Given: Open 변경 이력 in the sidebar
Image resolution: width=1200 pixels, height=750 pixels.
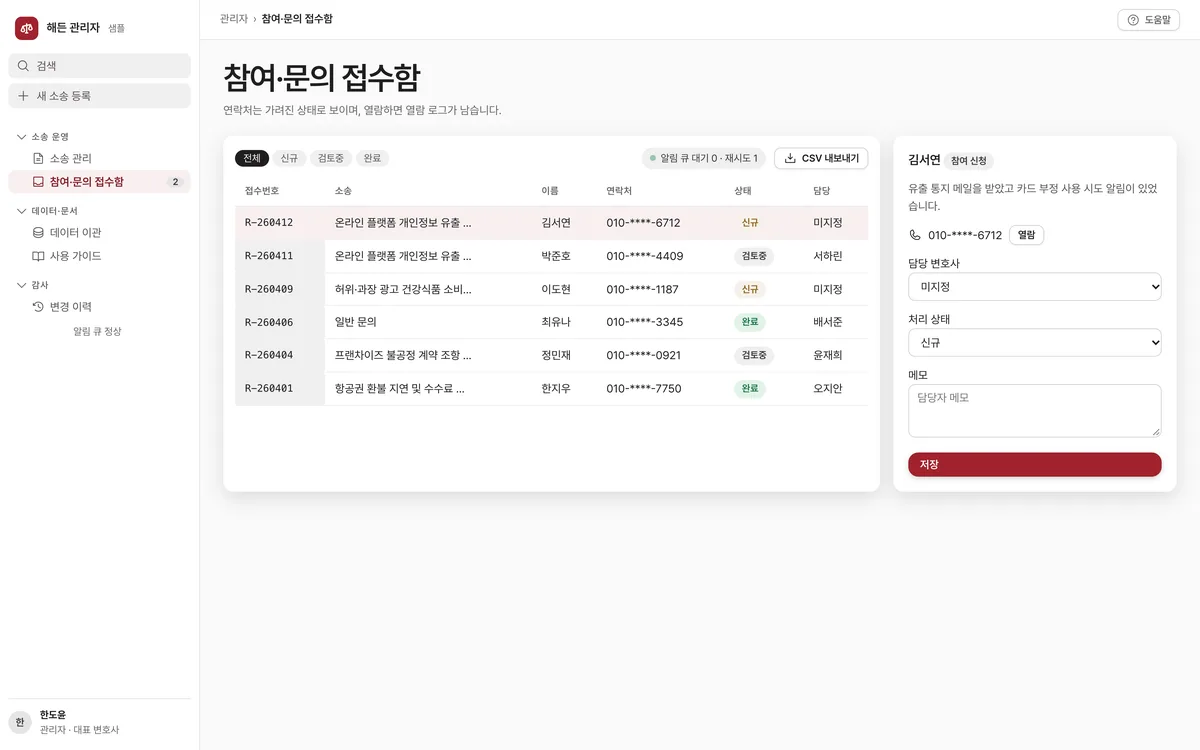Looking at the screenshot, I should click(x=99, y=307).
